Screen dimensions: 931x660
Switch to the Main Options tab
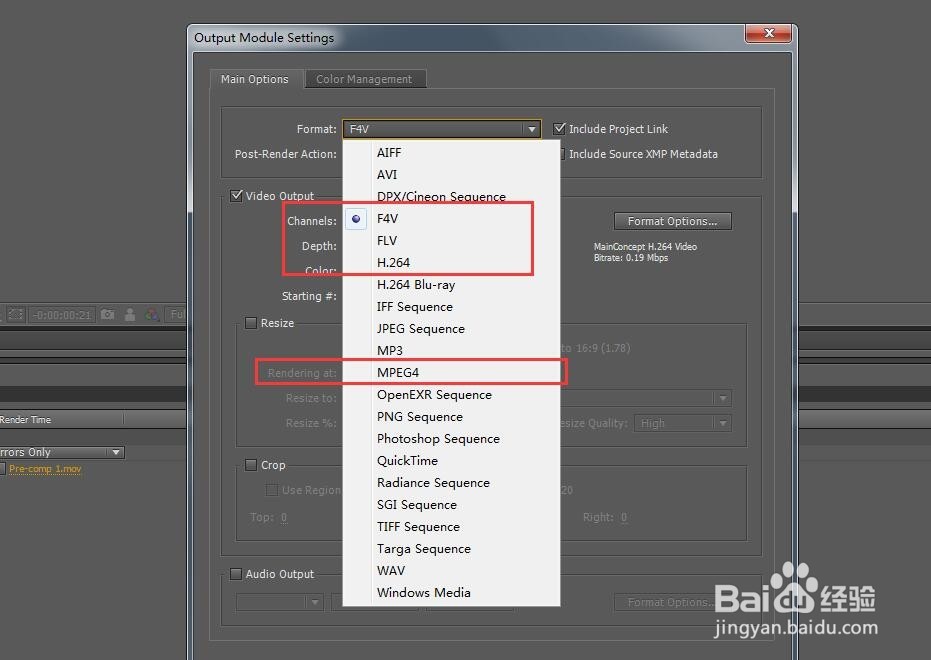click(x=255, y=79)
